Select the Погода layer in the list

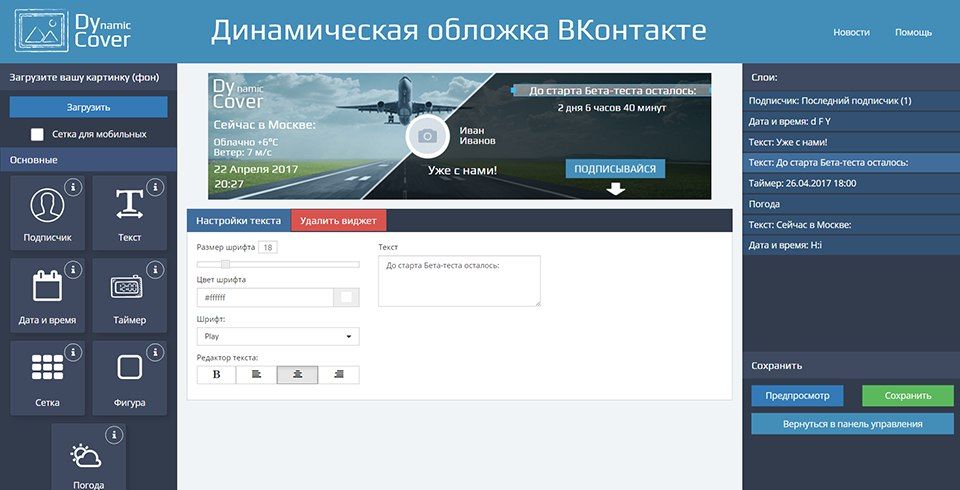851,204
